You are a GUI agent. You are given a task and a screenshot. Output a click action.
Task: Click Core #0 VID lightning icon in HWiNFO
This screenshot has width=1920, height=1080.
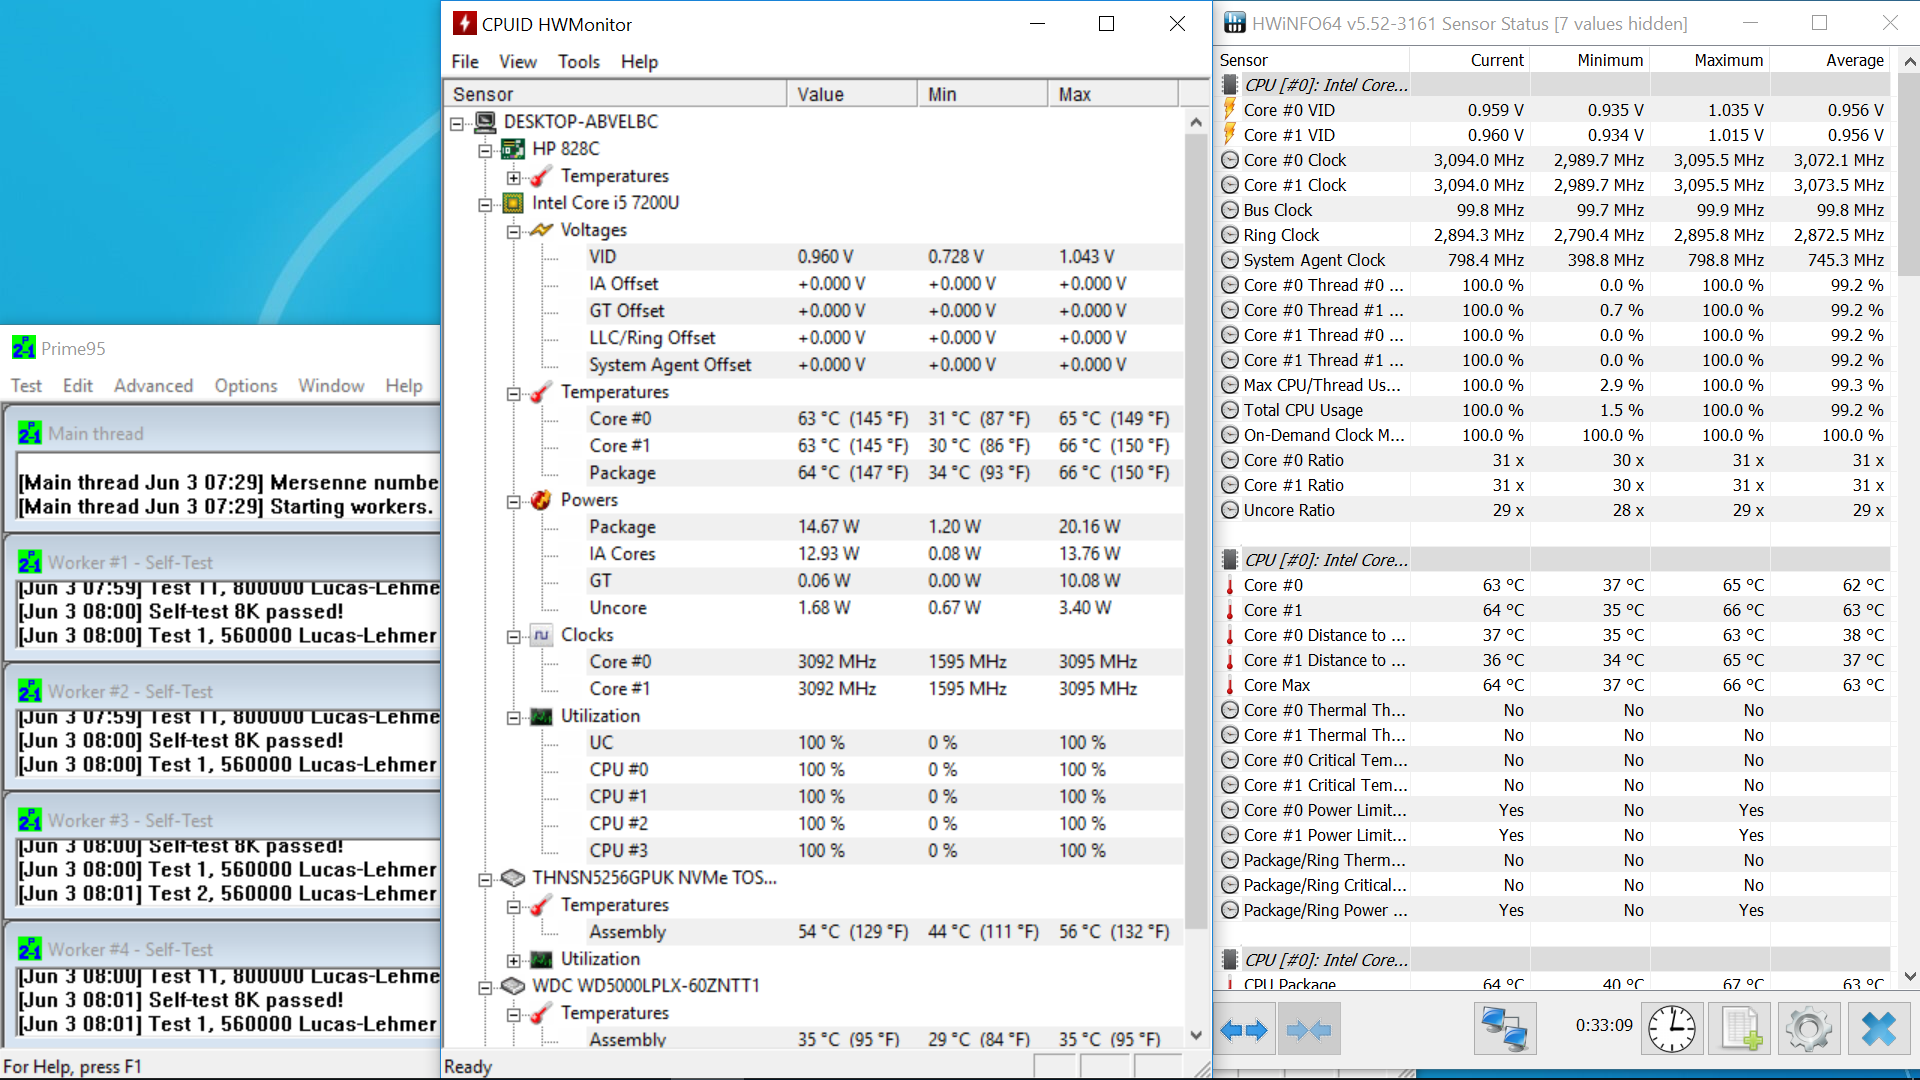pyautogui.click(x=1230, y=110)
